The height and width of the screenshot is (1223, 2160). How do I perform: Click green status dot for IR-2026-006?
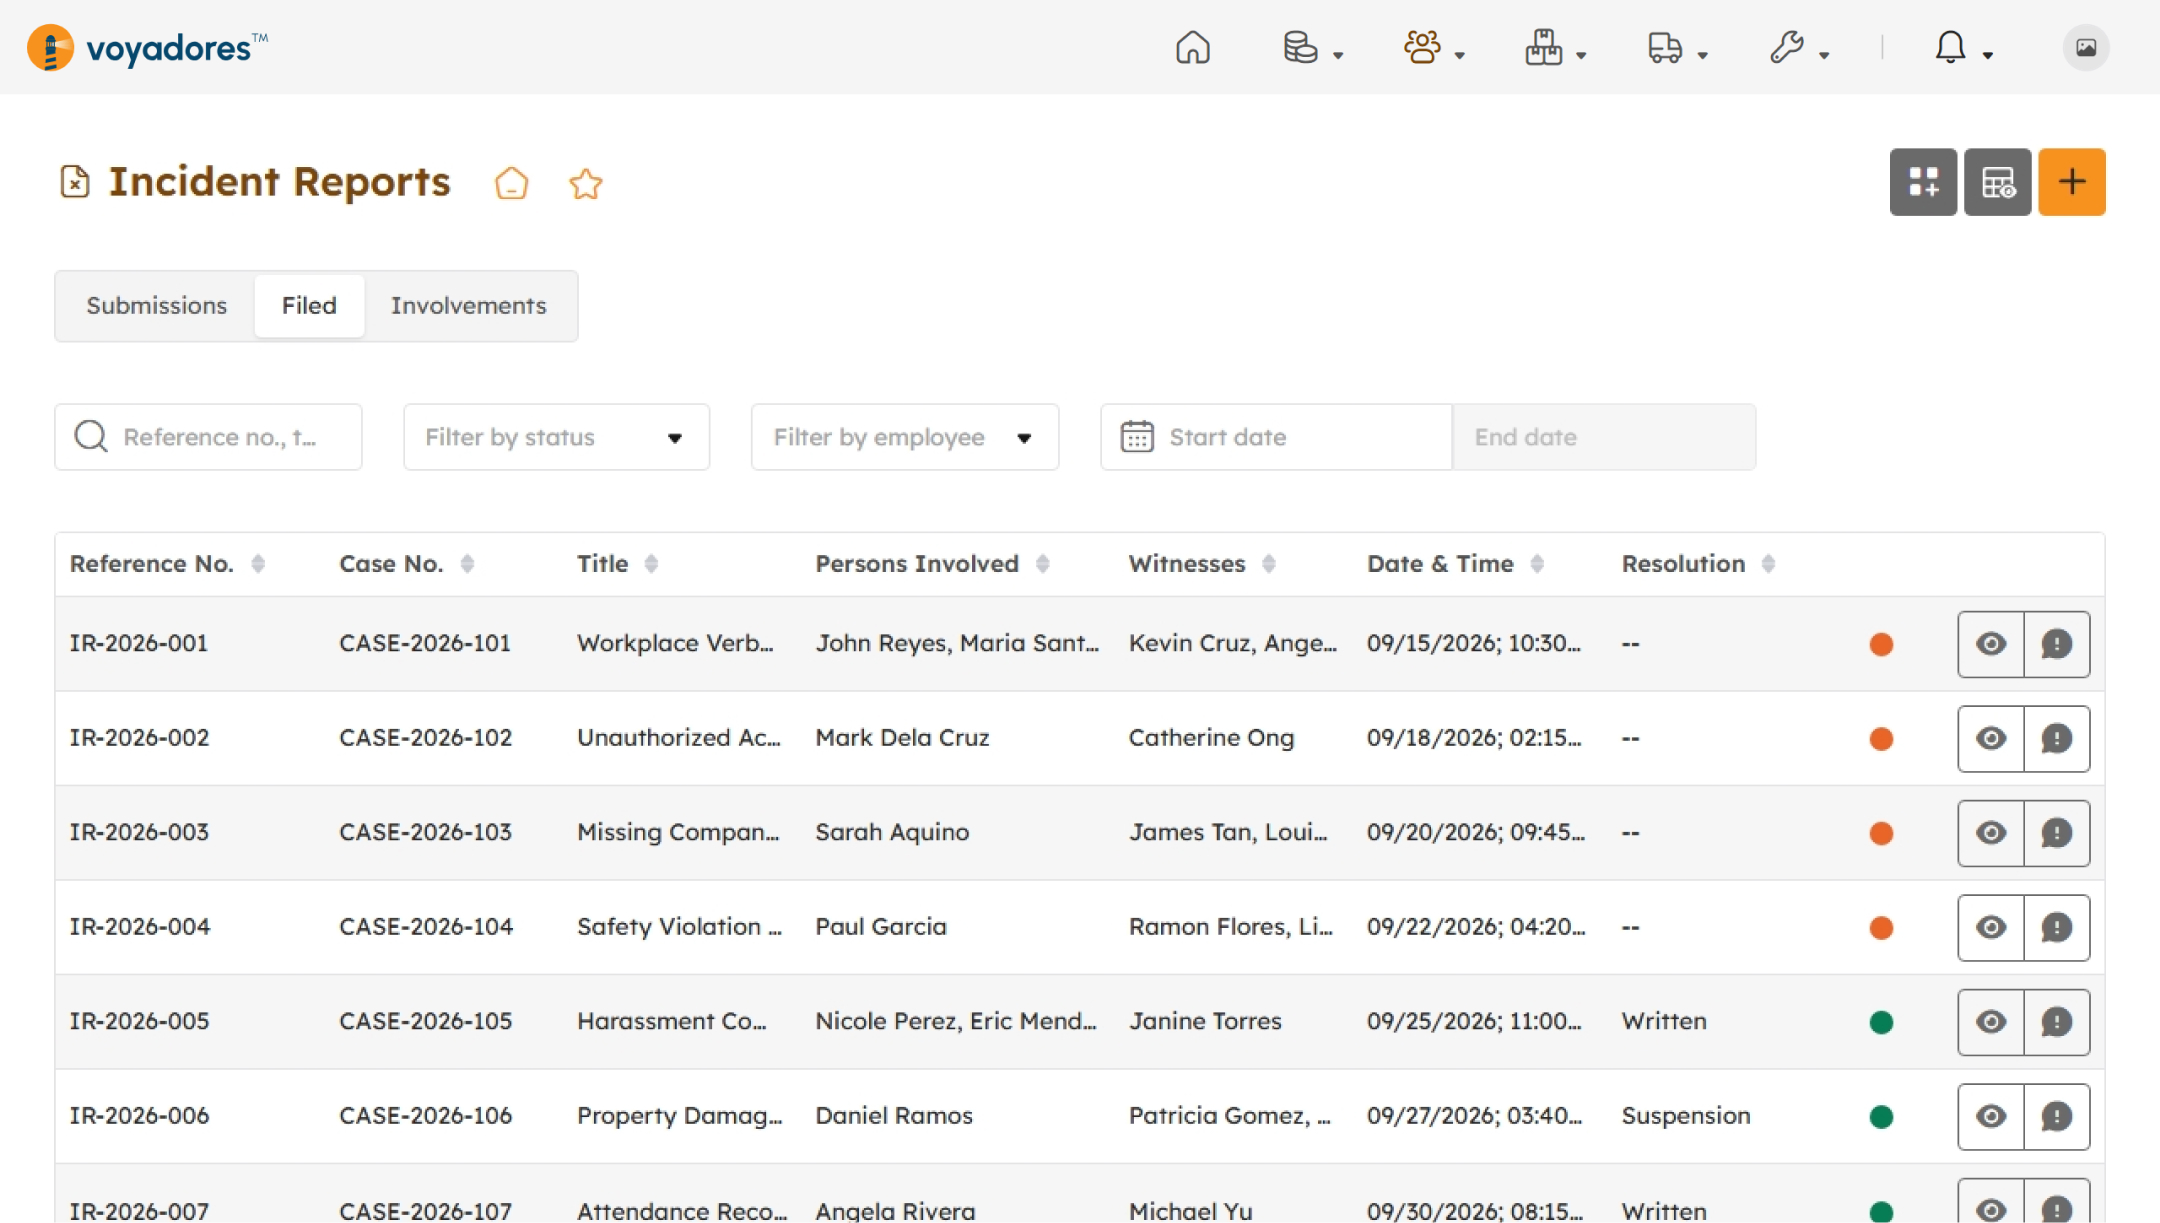point(1881,1117)
